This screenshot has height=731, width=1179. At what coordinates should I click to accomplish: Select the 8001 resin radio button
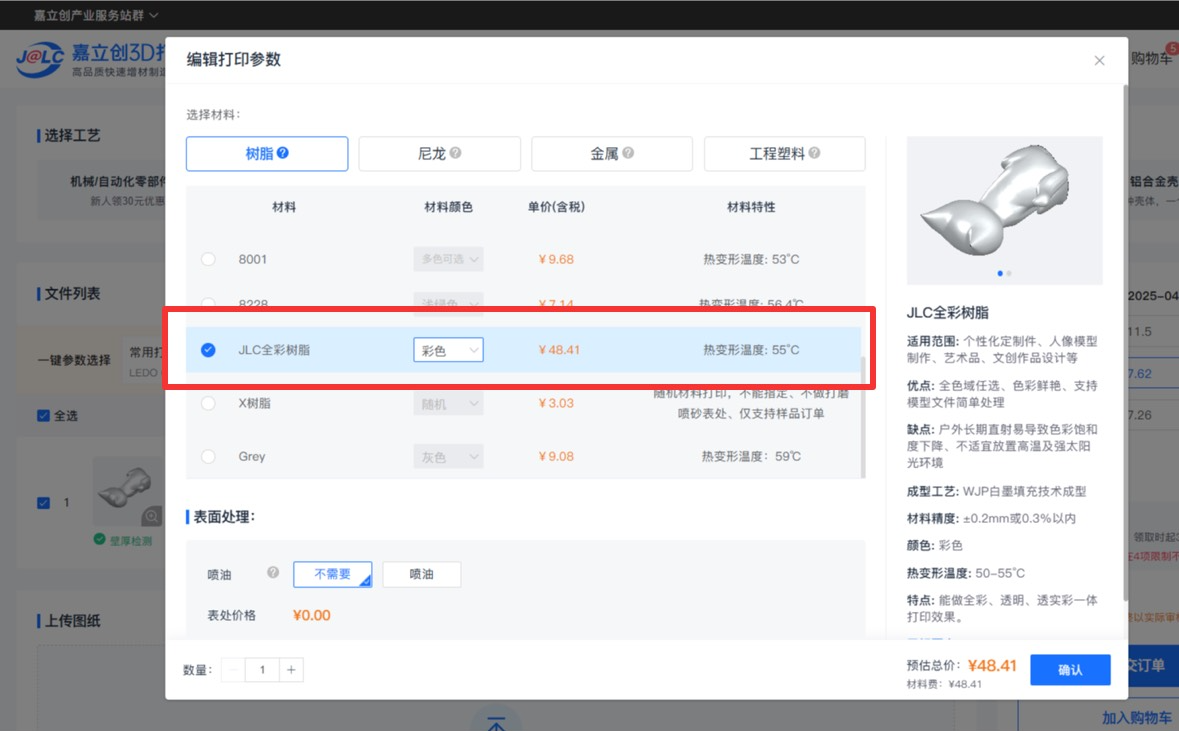coord(208,259)
